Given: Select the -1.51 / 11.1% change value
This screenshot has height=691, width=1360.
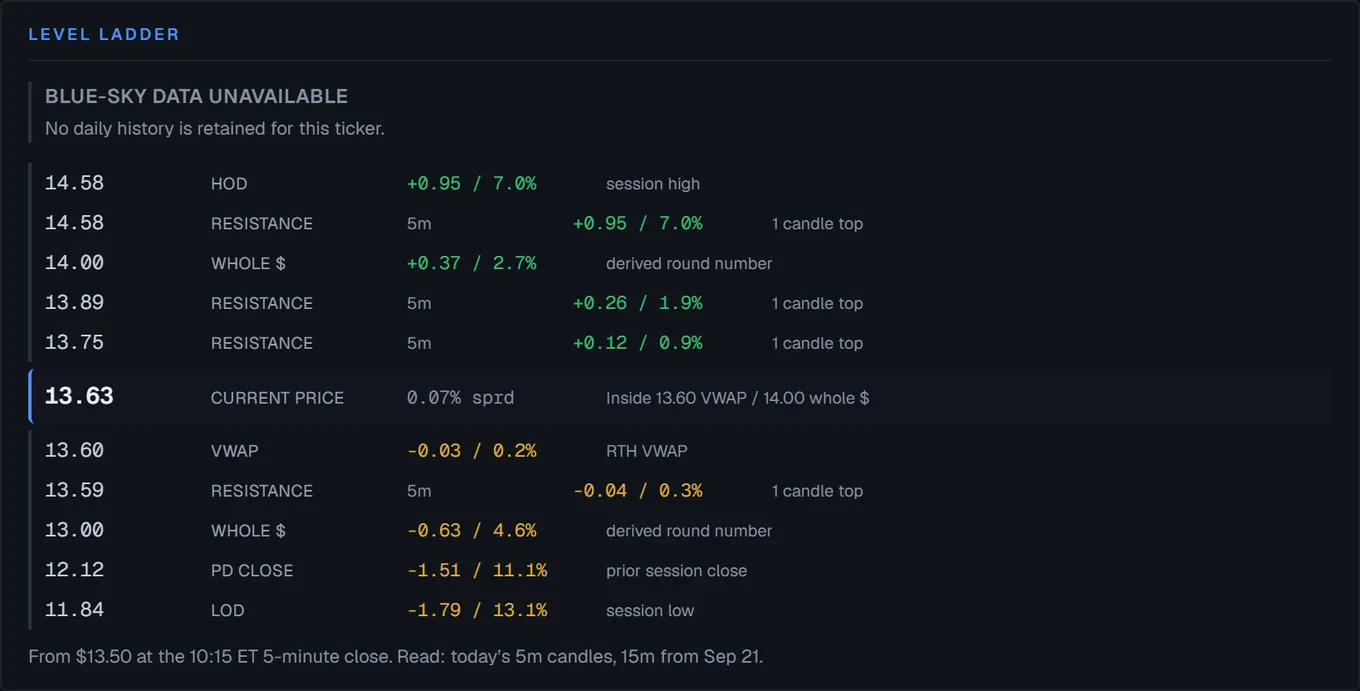Looking at the screenshot, I should pos(477,572).
